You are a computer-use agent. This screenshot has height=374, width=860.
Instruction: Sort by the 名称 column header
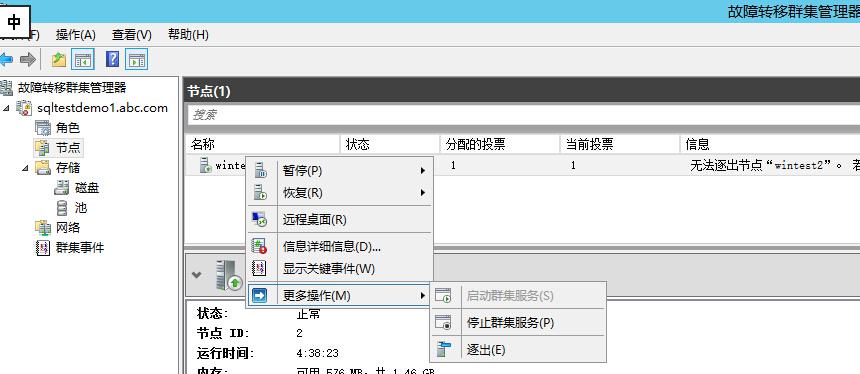pyautogui.click(x=262, y=144)
